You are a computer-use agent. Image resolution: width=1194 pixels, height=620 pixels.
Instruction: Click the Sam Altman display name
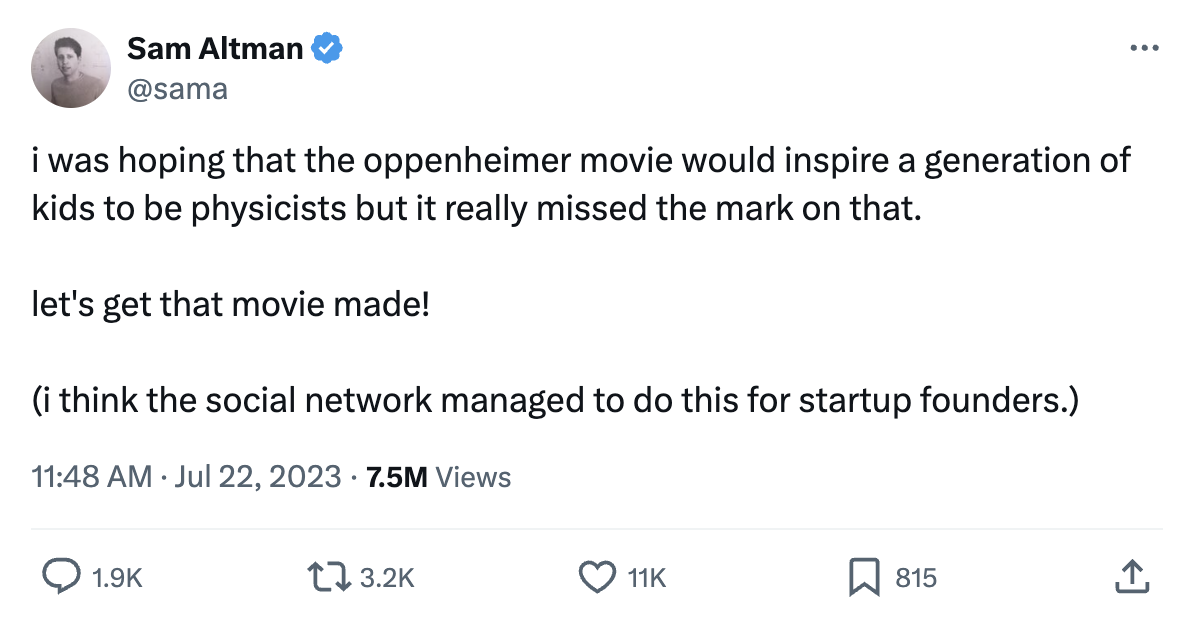click(215, 48)
